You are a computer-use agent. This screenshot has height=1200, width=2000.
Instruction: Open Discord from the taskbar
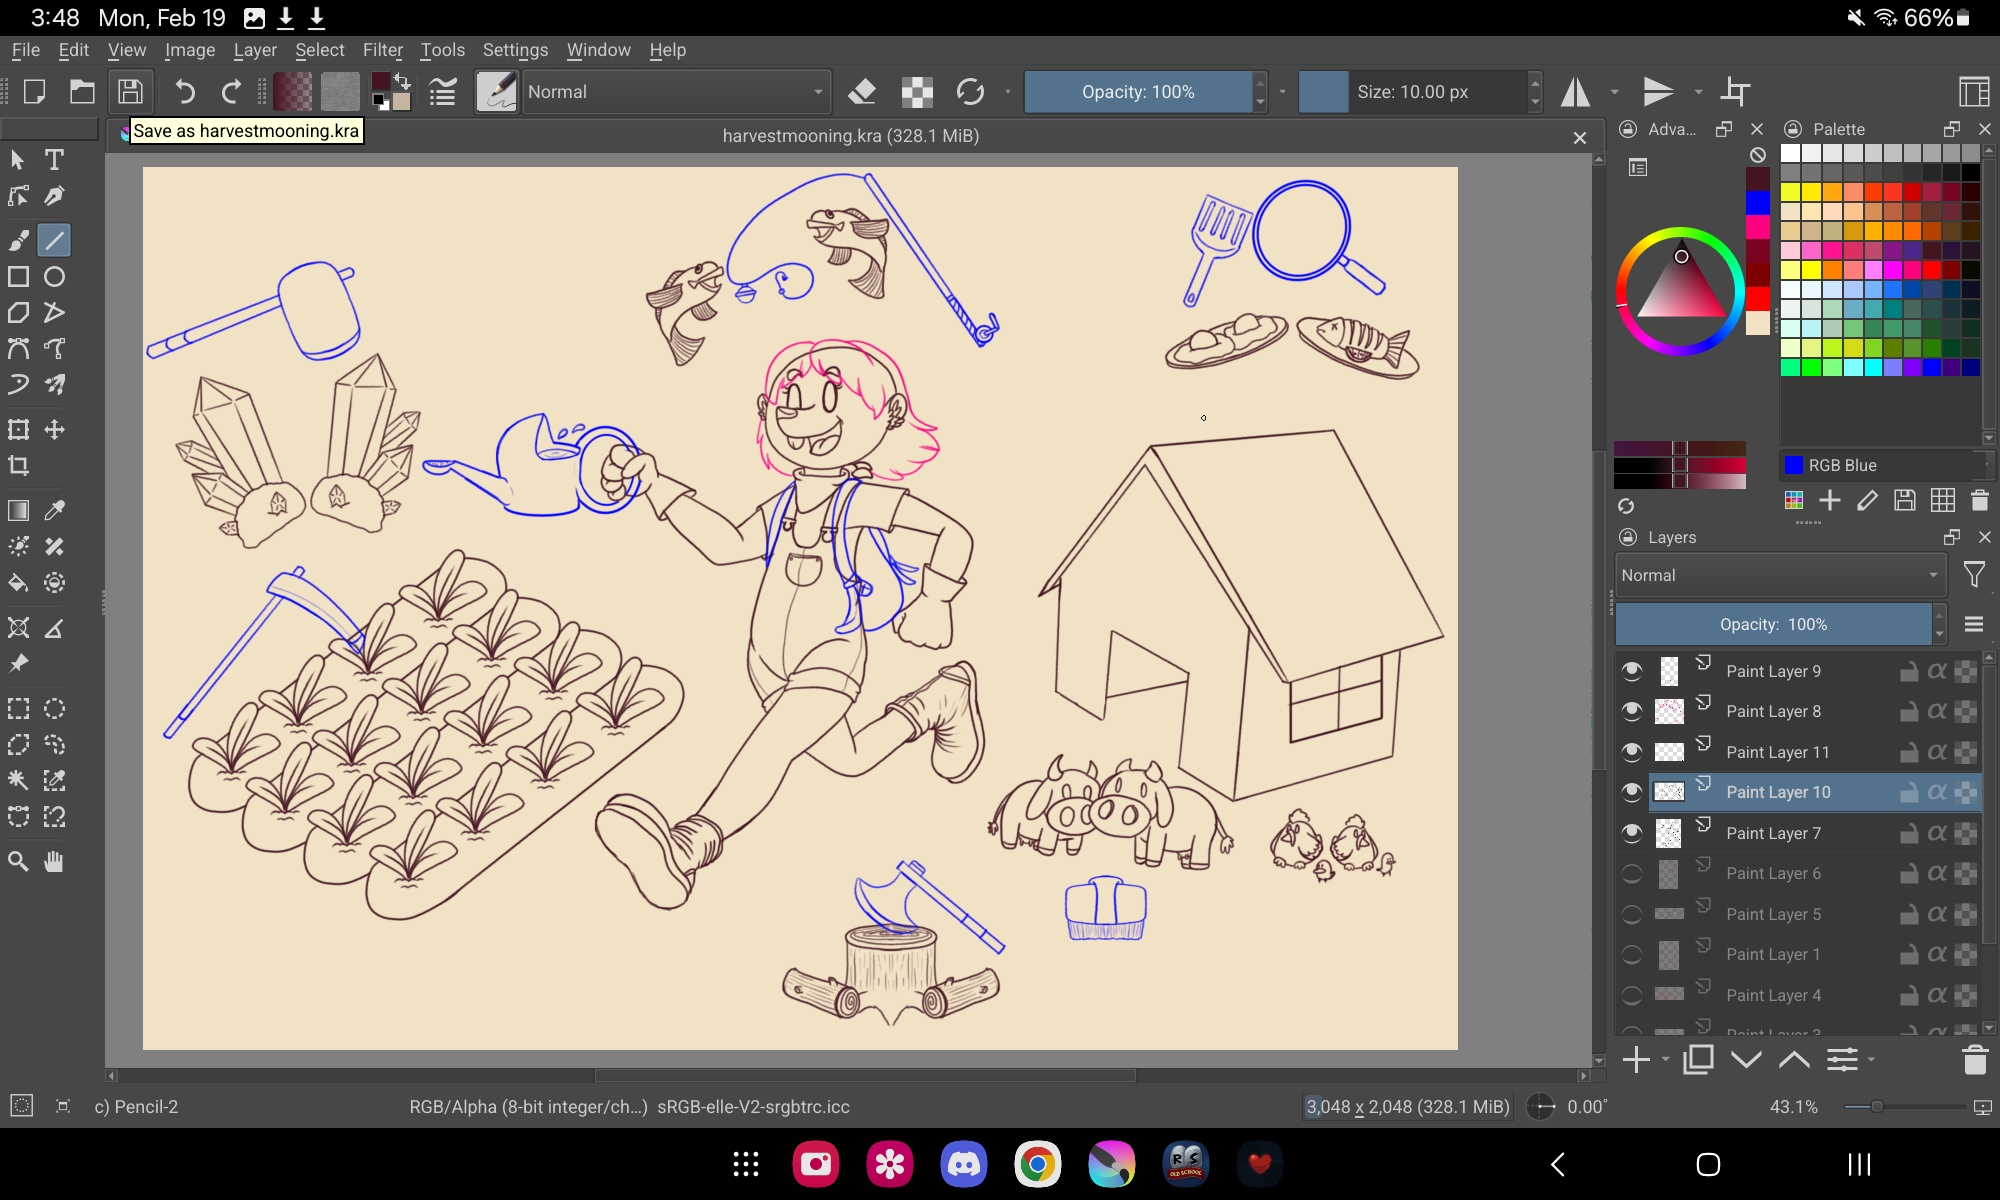click(964, 1164)
